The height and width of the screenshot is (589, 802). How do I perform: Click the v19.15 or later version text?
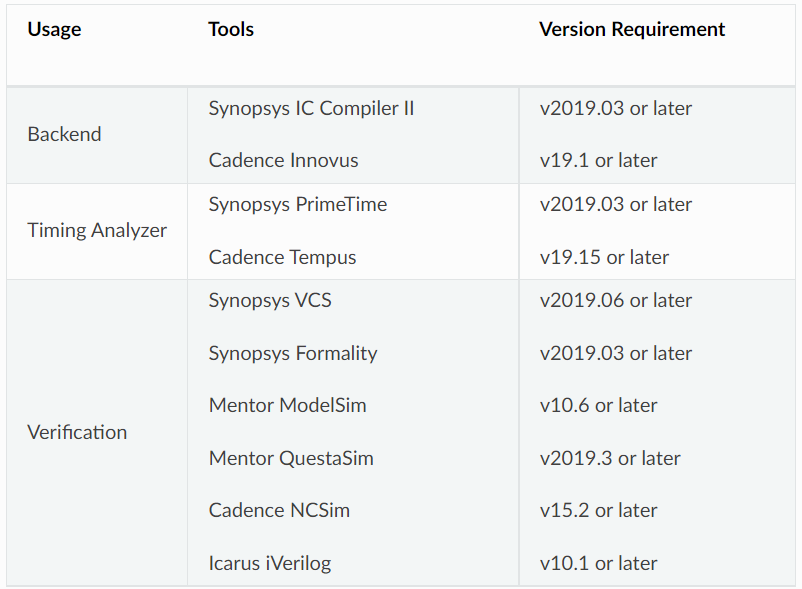tap(604, 257)
